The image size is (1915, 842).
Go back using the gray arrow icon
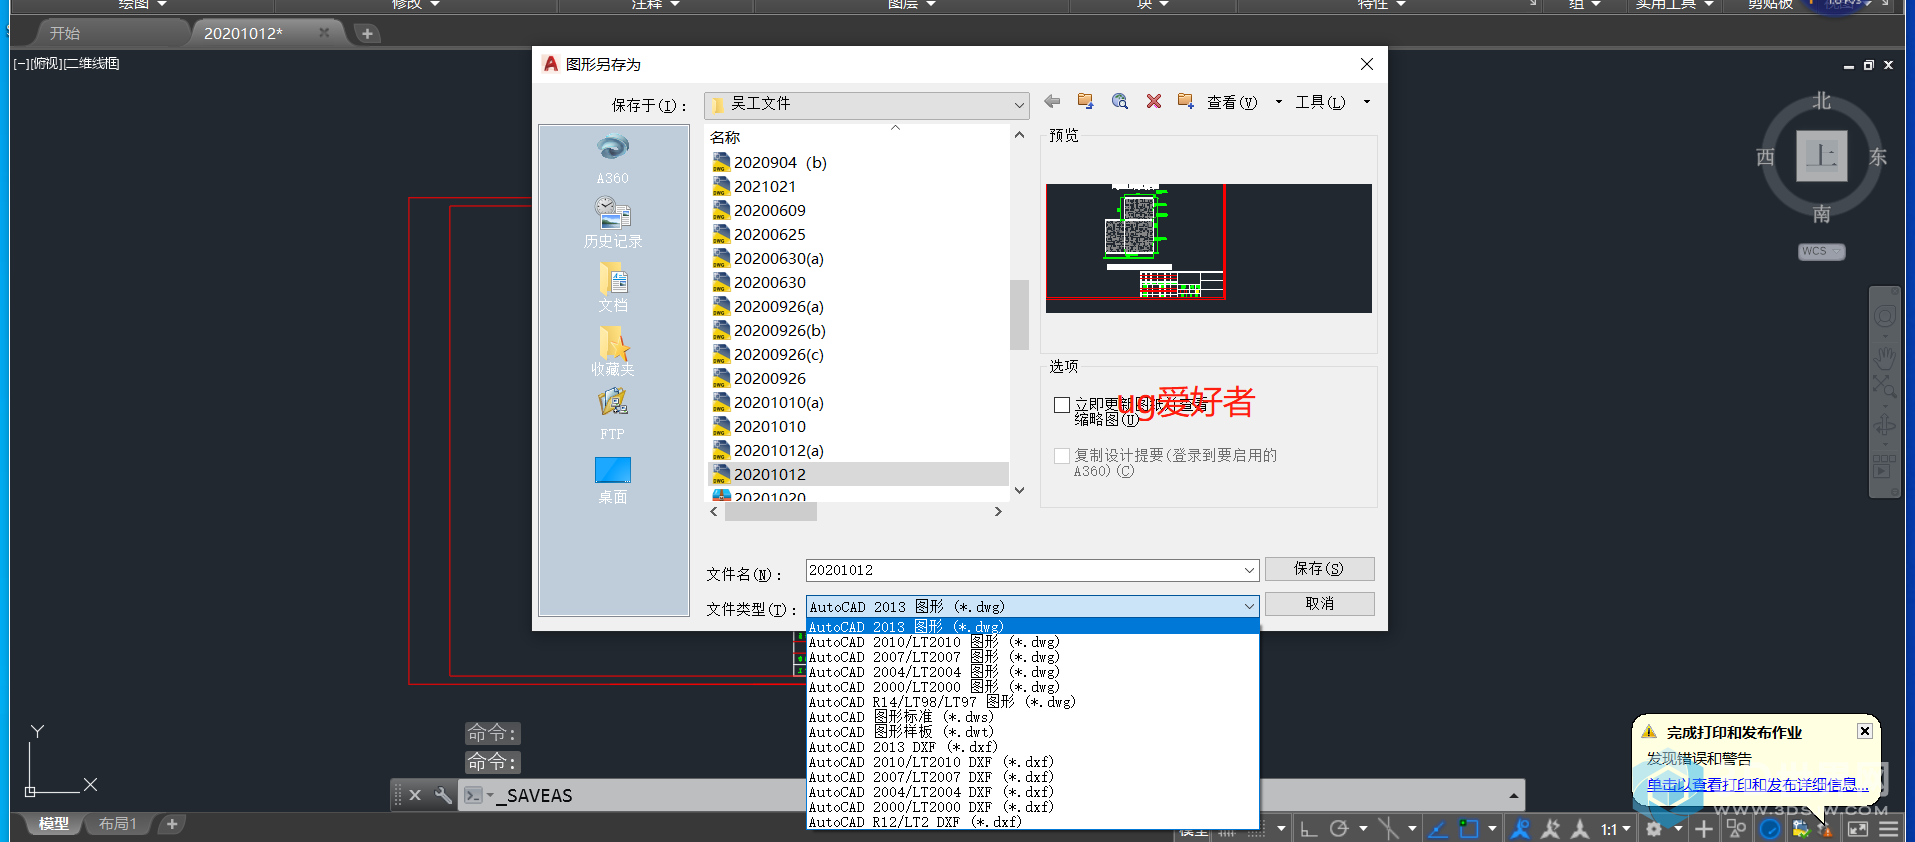[x=1052, y=101]
